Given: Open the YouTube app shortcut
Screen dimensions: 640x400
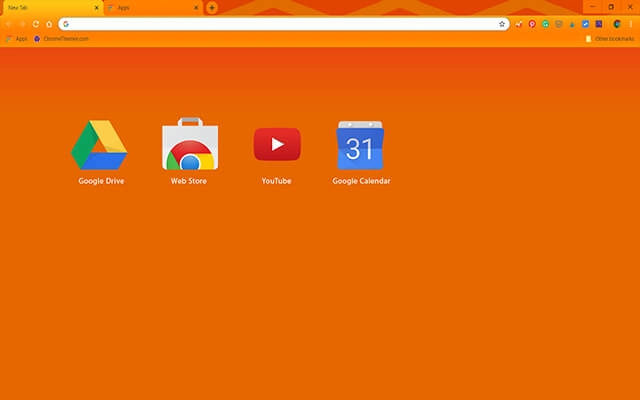Looking at the screenshot, I should tap(277, 144).
